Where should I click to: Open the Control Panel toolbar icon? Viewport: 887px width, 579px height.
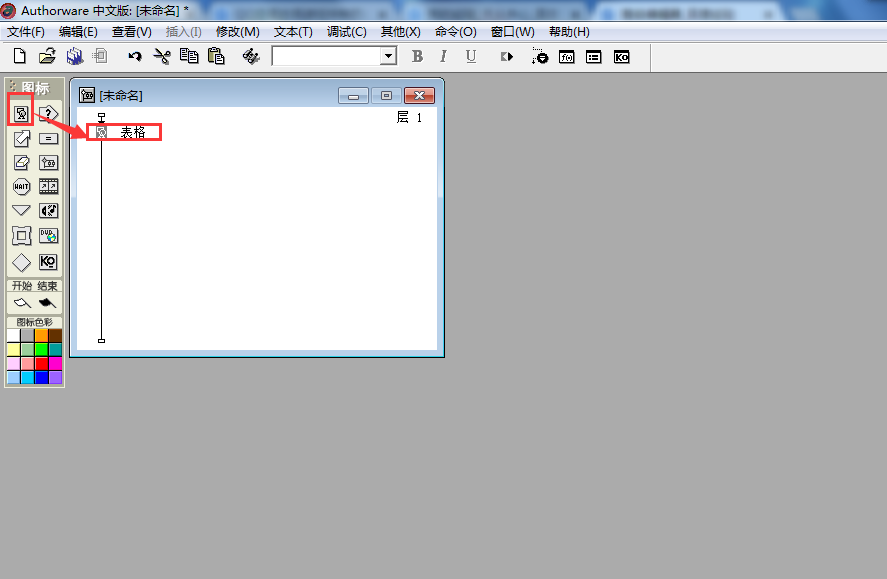540,56
